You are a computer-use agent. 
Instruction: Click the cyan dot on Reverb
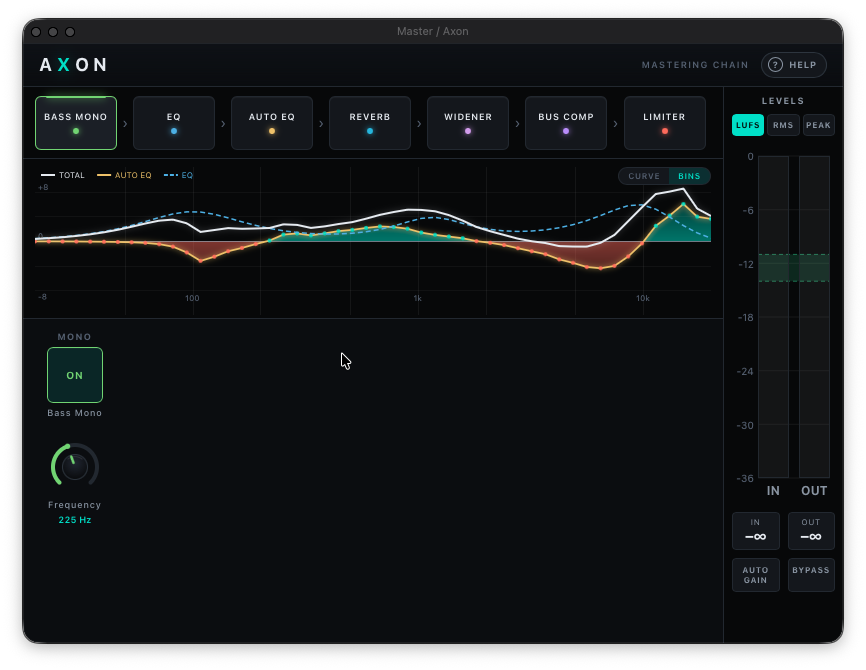point(370,131)
